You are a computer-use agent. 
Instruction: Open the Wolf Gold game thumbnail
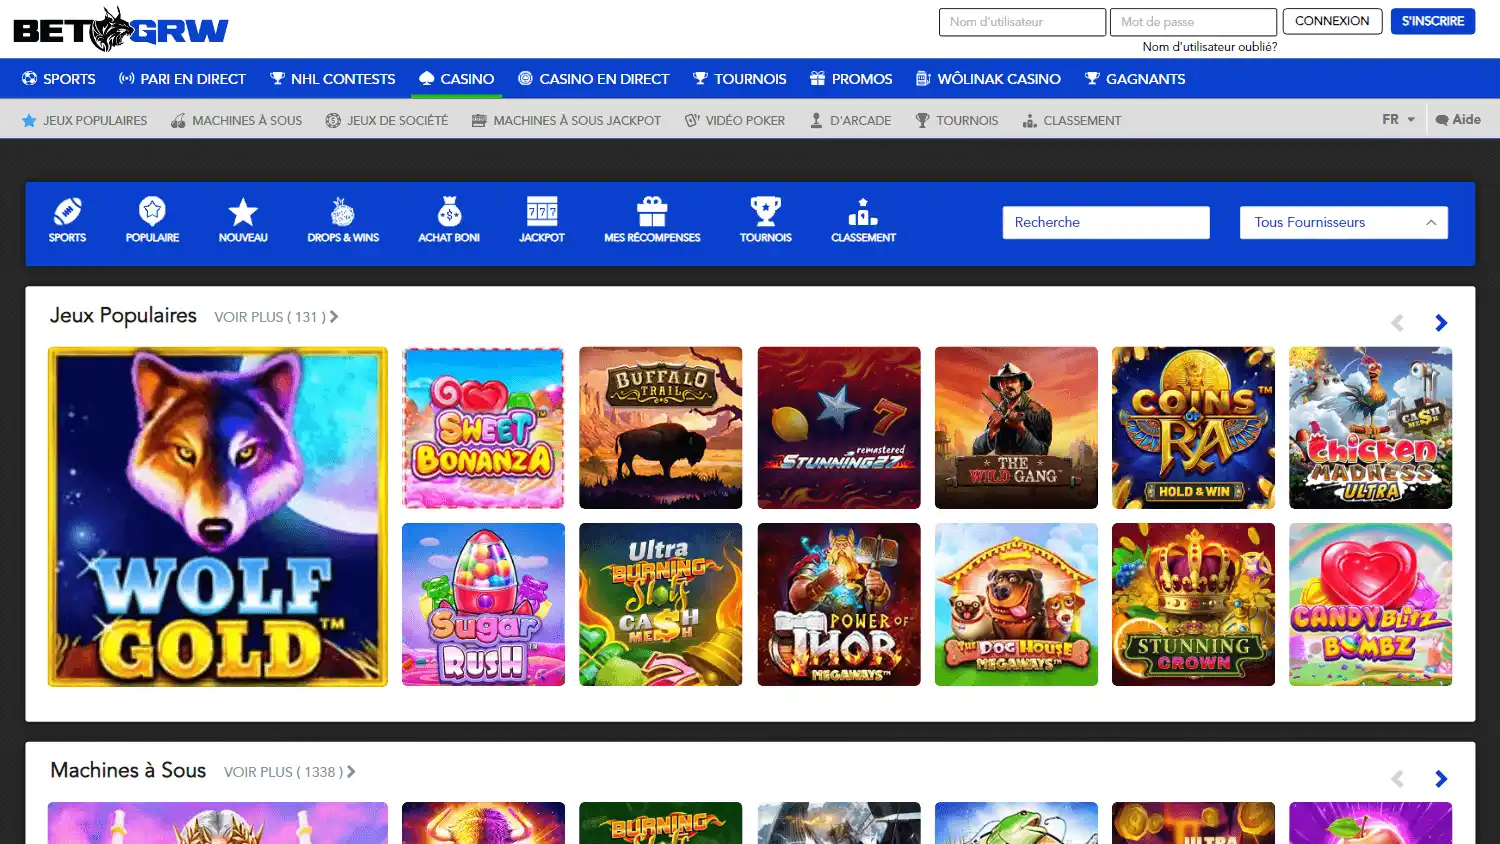(x=217, y=516)
